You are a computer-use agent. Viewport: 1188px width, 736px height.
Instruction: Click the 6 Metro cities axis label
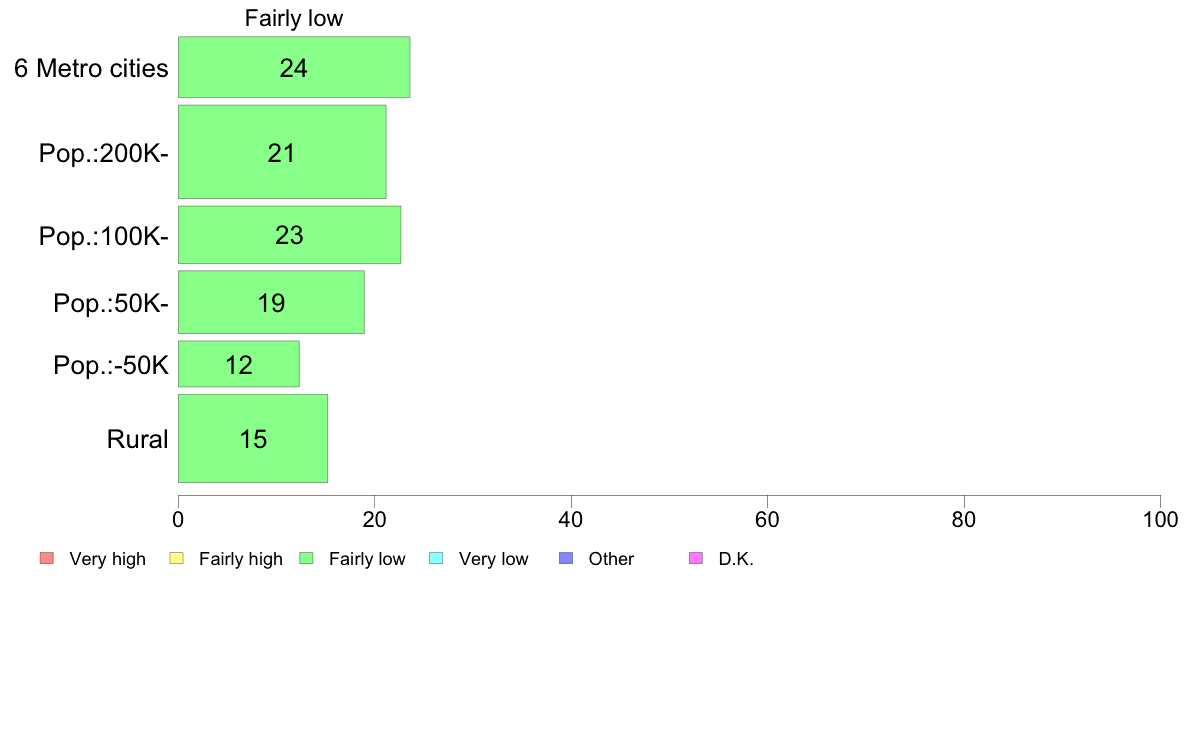pyautogui.click(x=91, y=68)
